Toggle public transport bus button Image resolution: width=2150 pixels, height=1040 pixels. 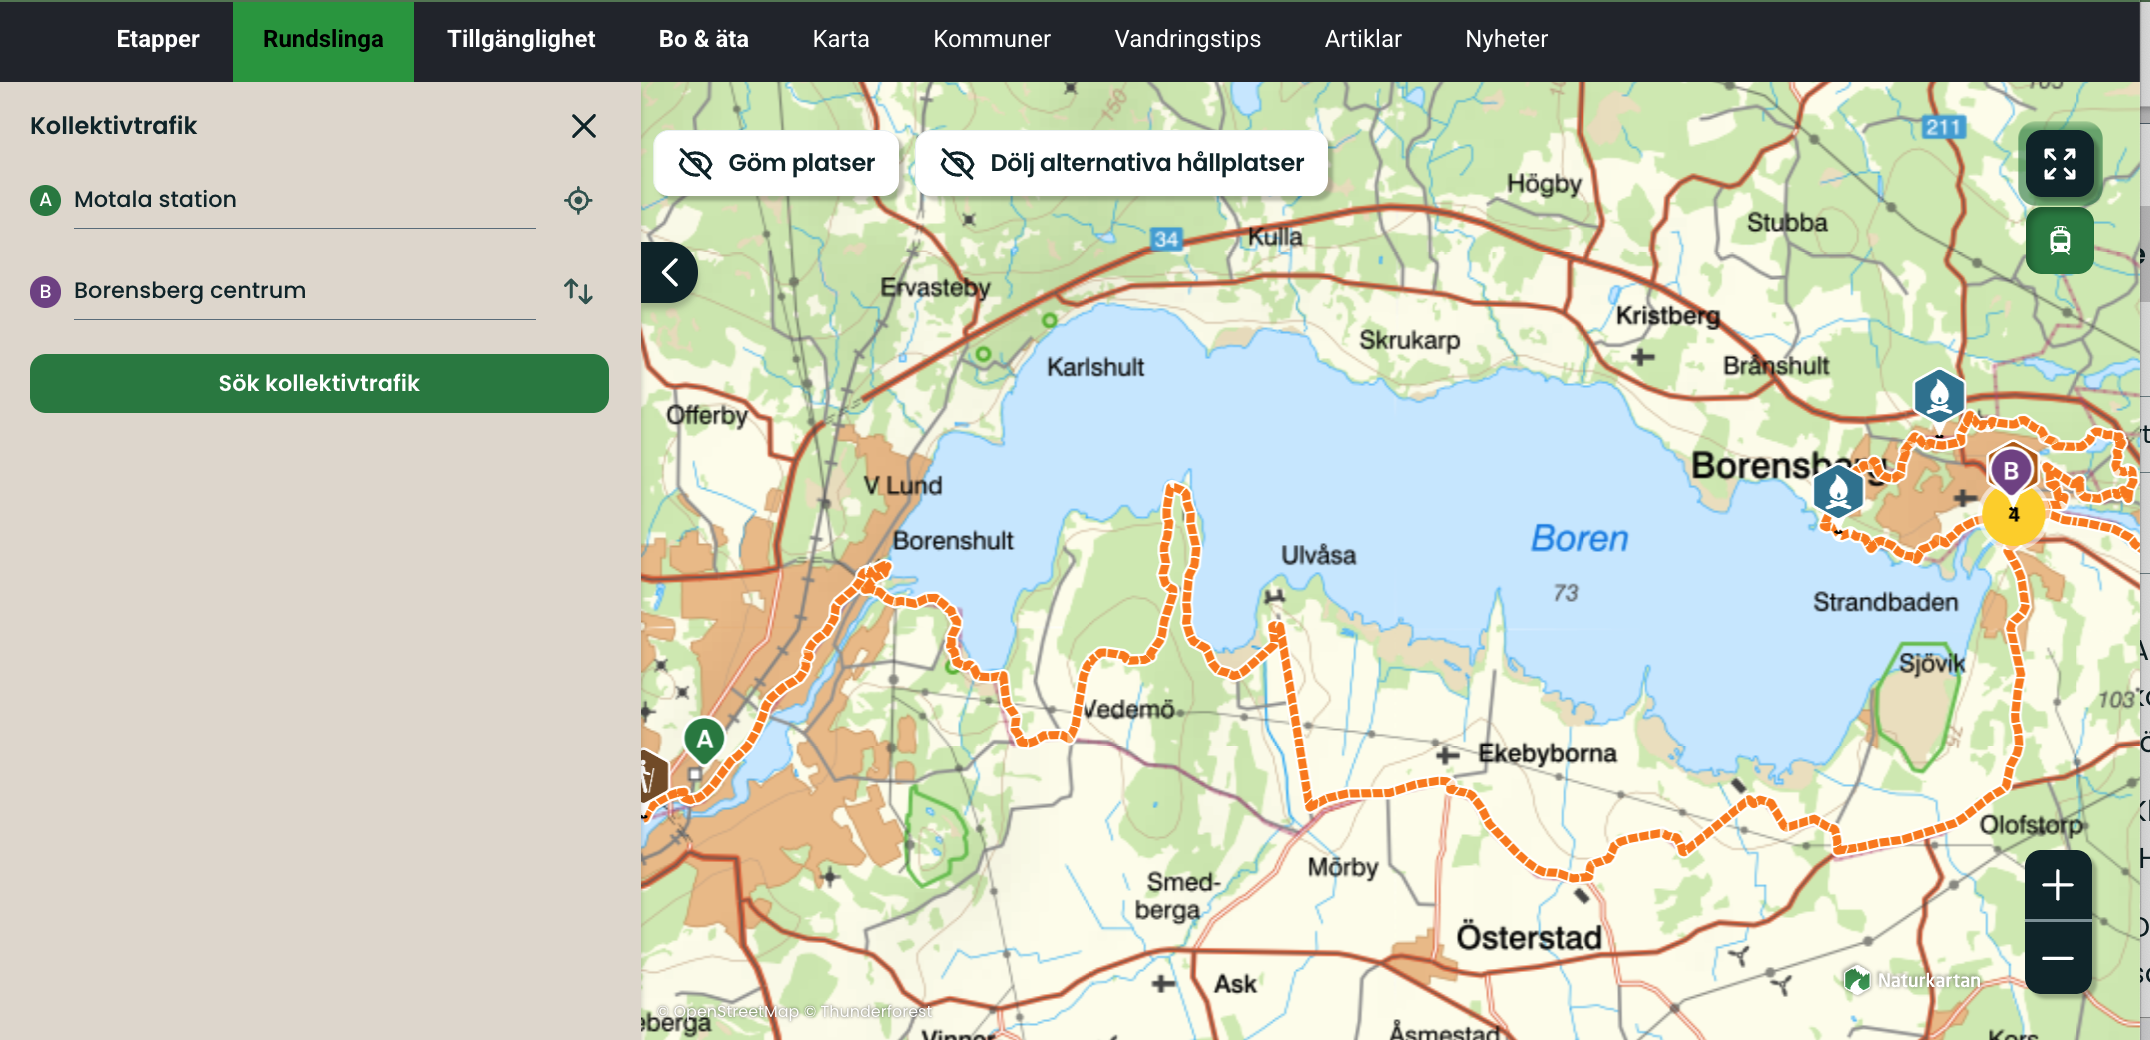coord(2059,241)
